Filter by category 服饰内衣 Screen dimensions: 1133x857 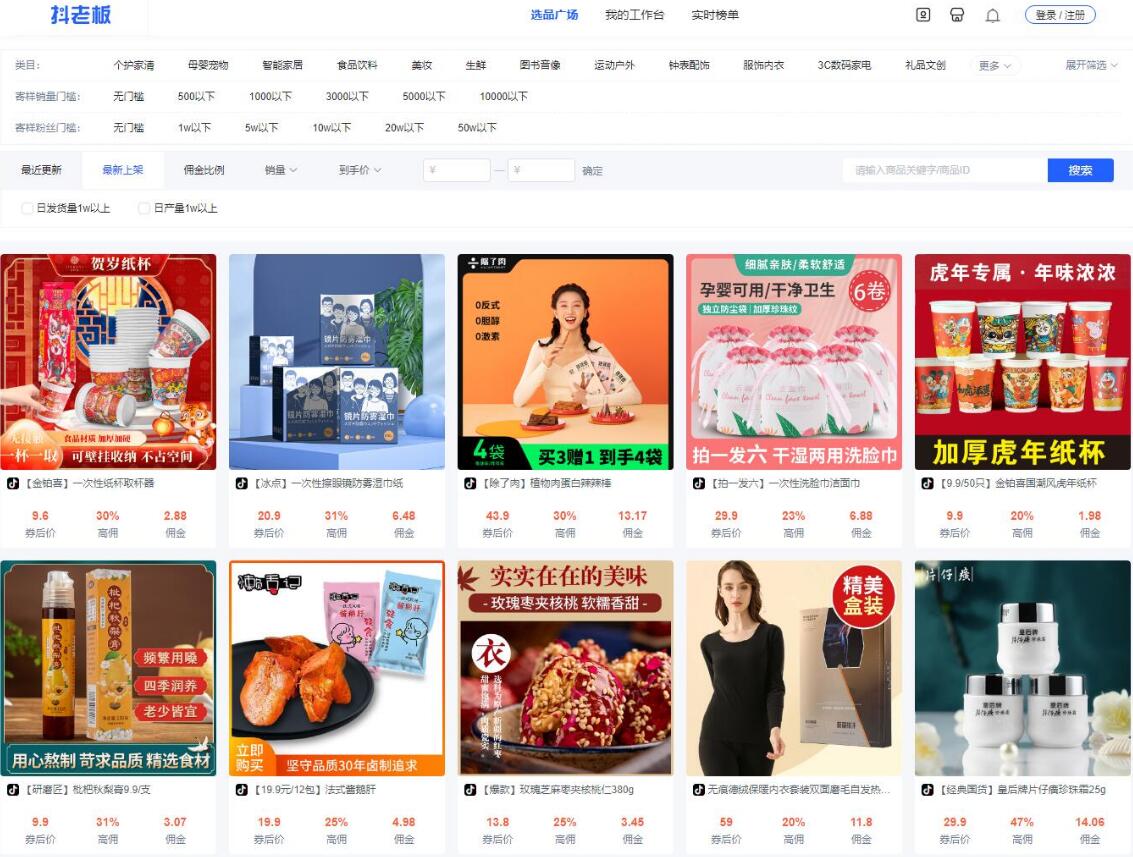pyautogui.click(x=764, y=65)
